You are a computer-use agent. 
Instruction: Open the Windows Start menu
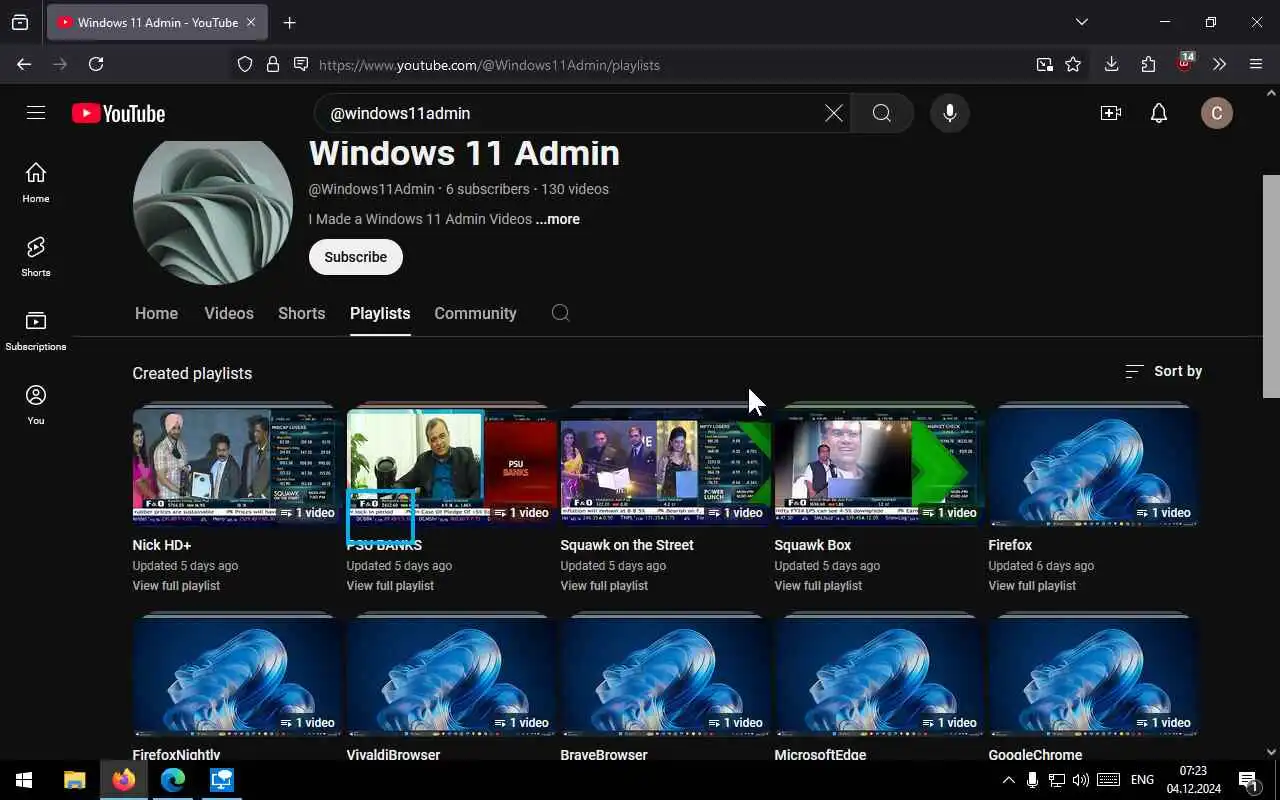(24, 780)
